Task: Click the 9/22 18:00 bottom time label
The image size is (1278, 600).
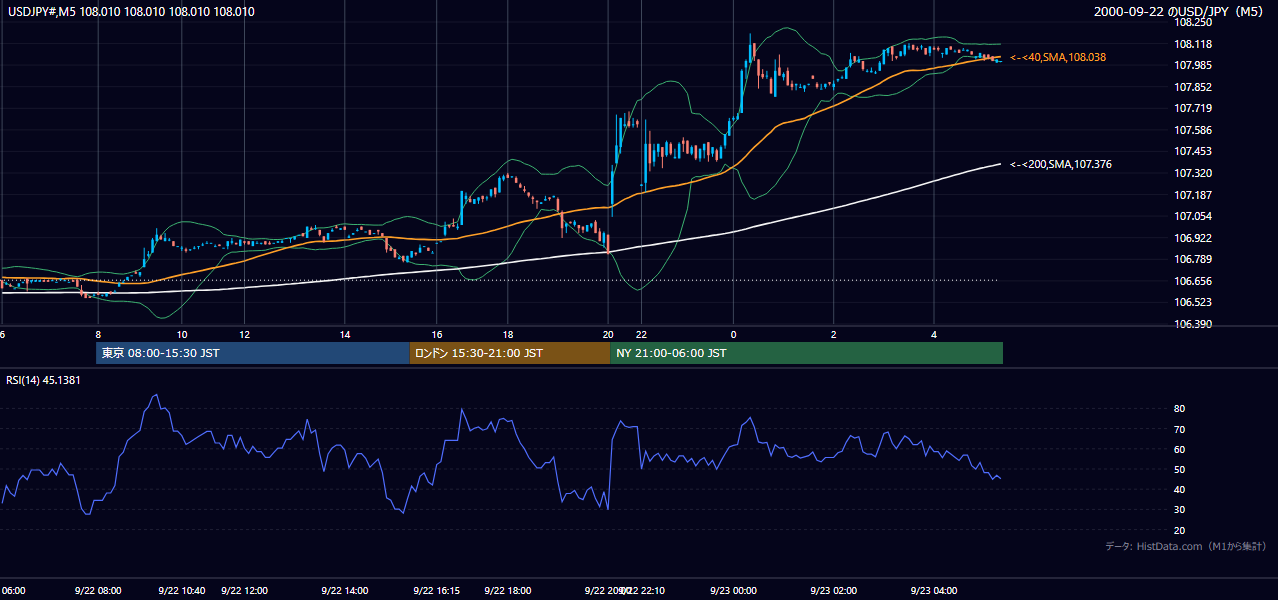Action: point(508,590)
